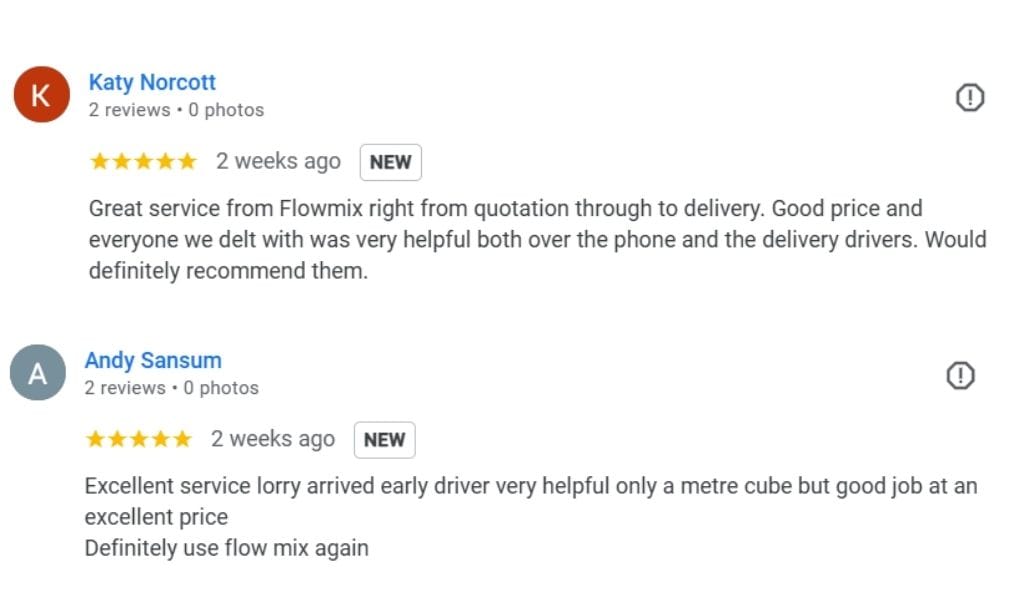1024x600 pixels.
Task: Click "2 reviews · 0 photos" under Andy Sansum
Action: (171, 388)
